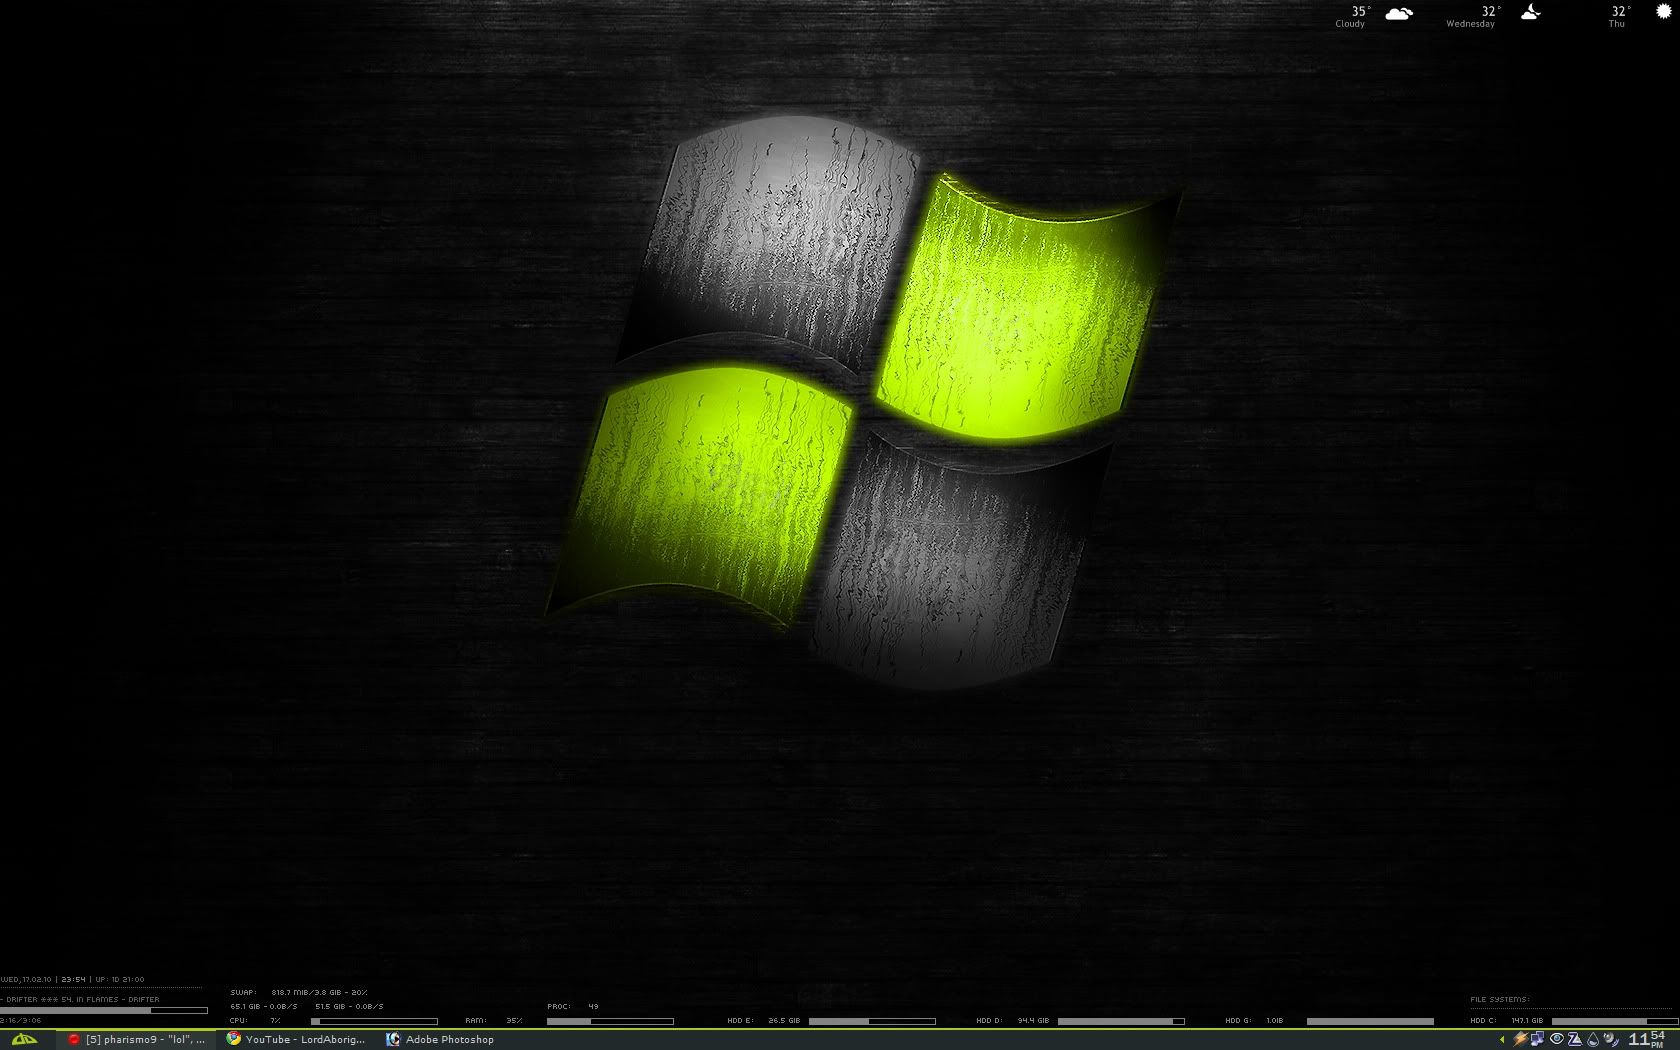Select the HDD C: 147.1 GiB text
The image size is (1680, 1050).
coord(1507,1020)
